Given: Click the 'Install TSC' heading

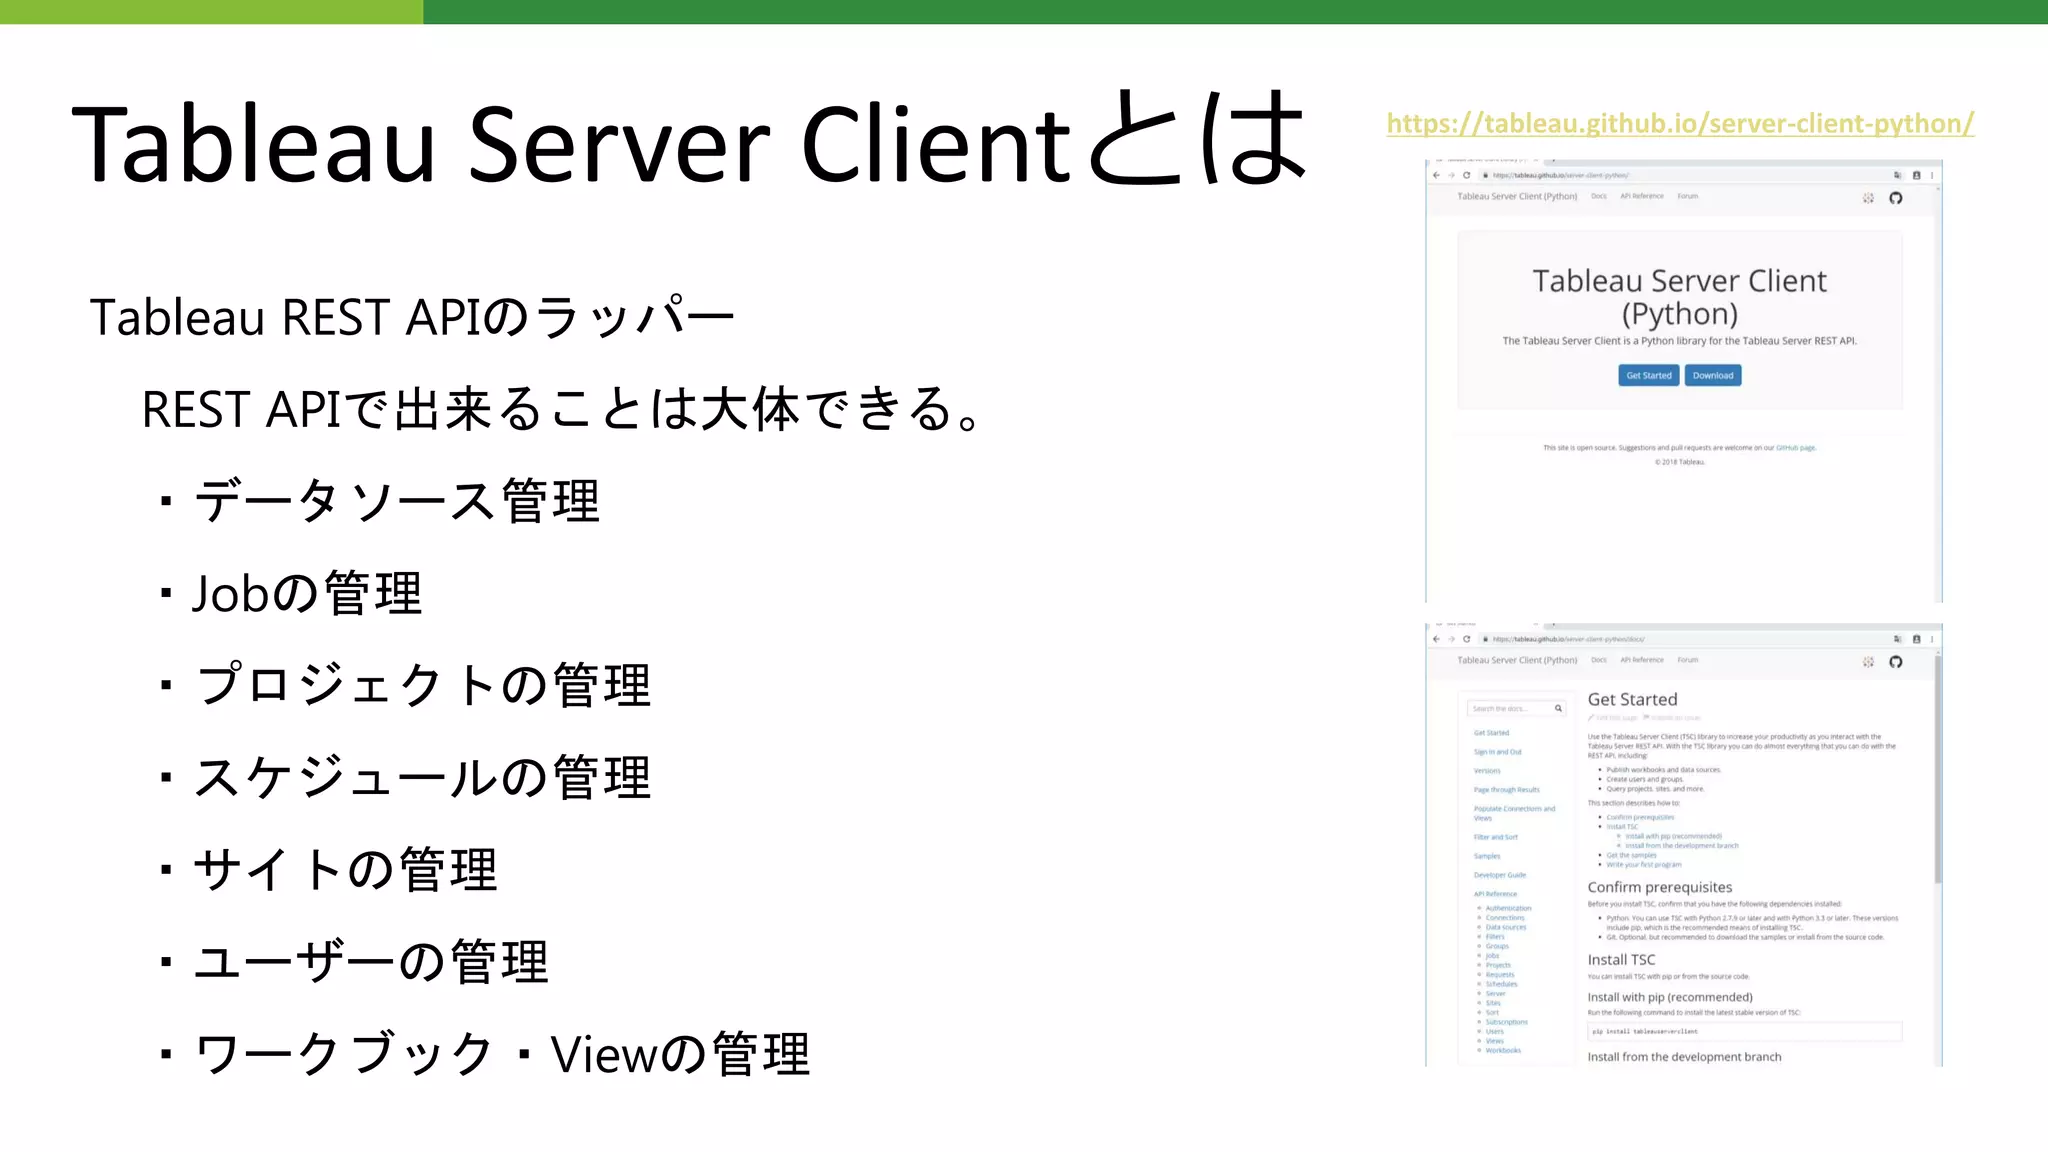Looking at the screenshot, I should (x=1621, y=960).
